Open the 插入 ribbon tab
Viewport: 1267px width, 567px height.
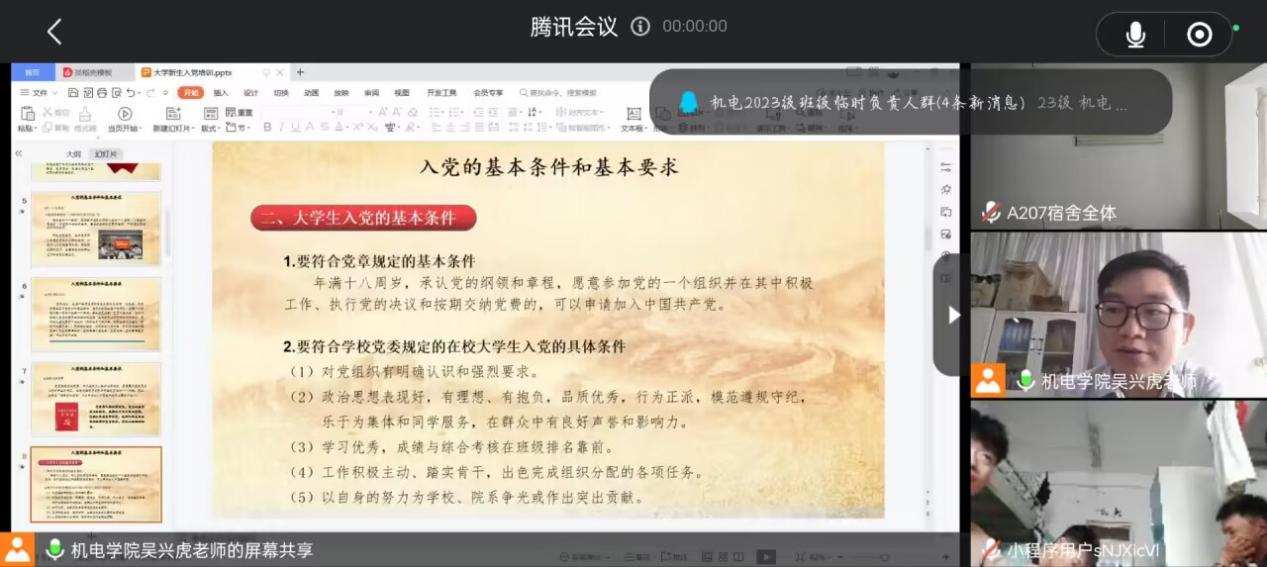[221, 93]
